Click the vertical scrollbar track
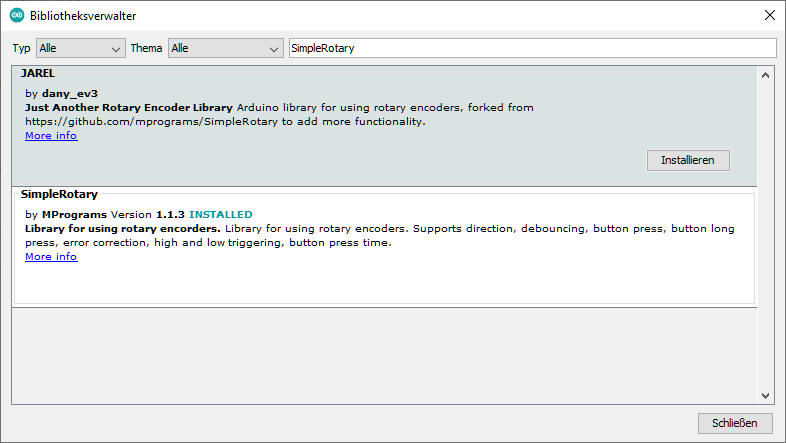The image size is (786, 443). (x=766, y=250)
